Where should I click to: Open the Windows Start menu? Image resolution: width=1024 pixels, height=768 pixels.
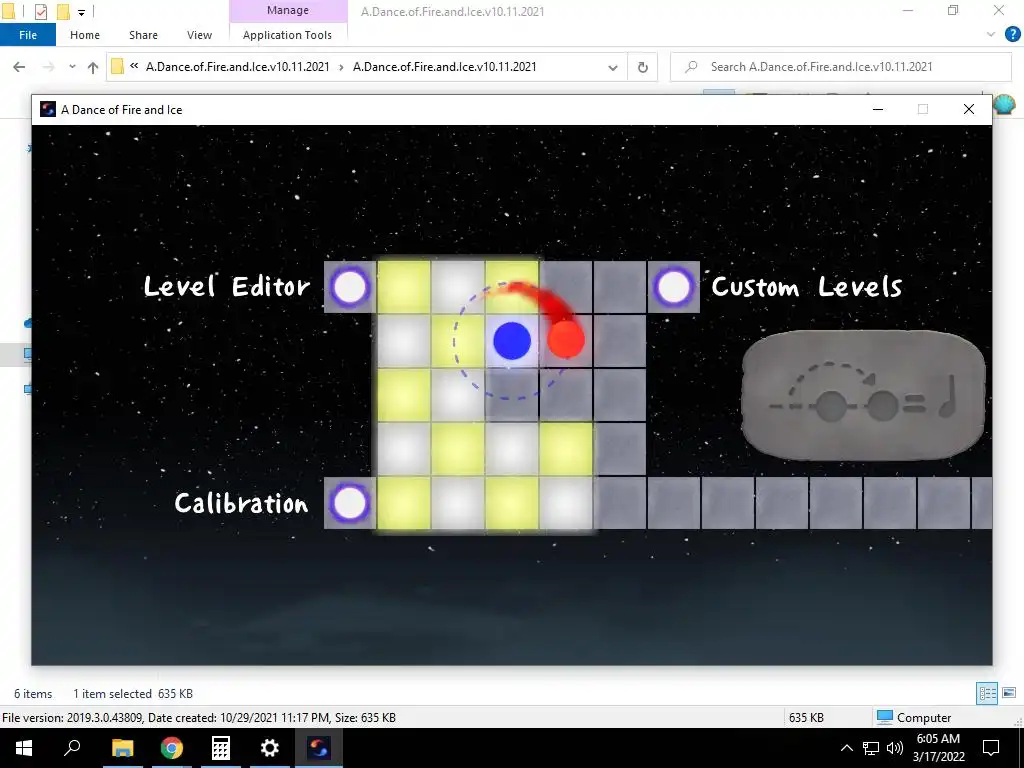click(x=24, y=748)
